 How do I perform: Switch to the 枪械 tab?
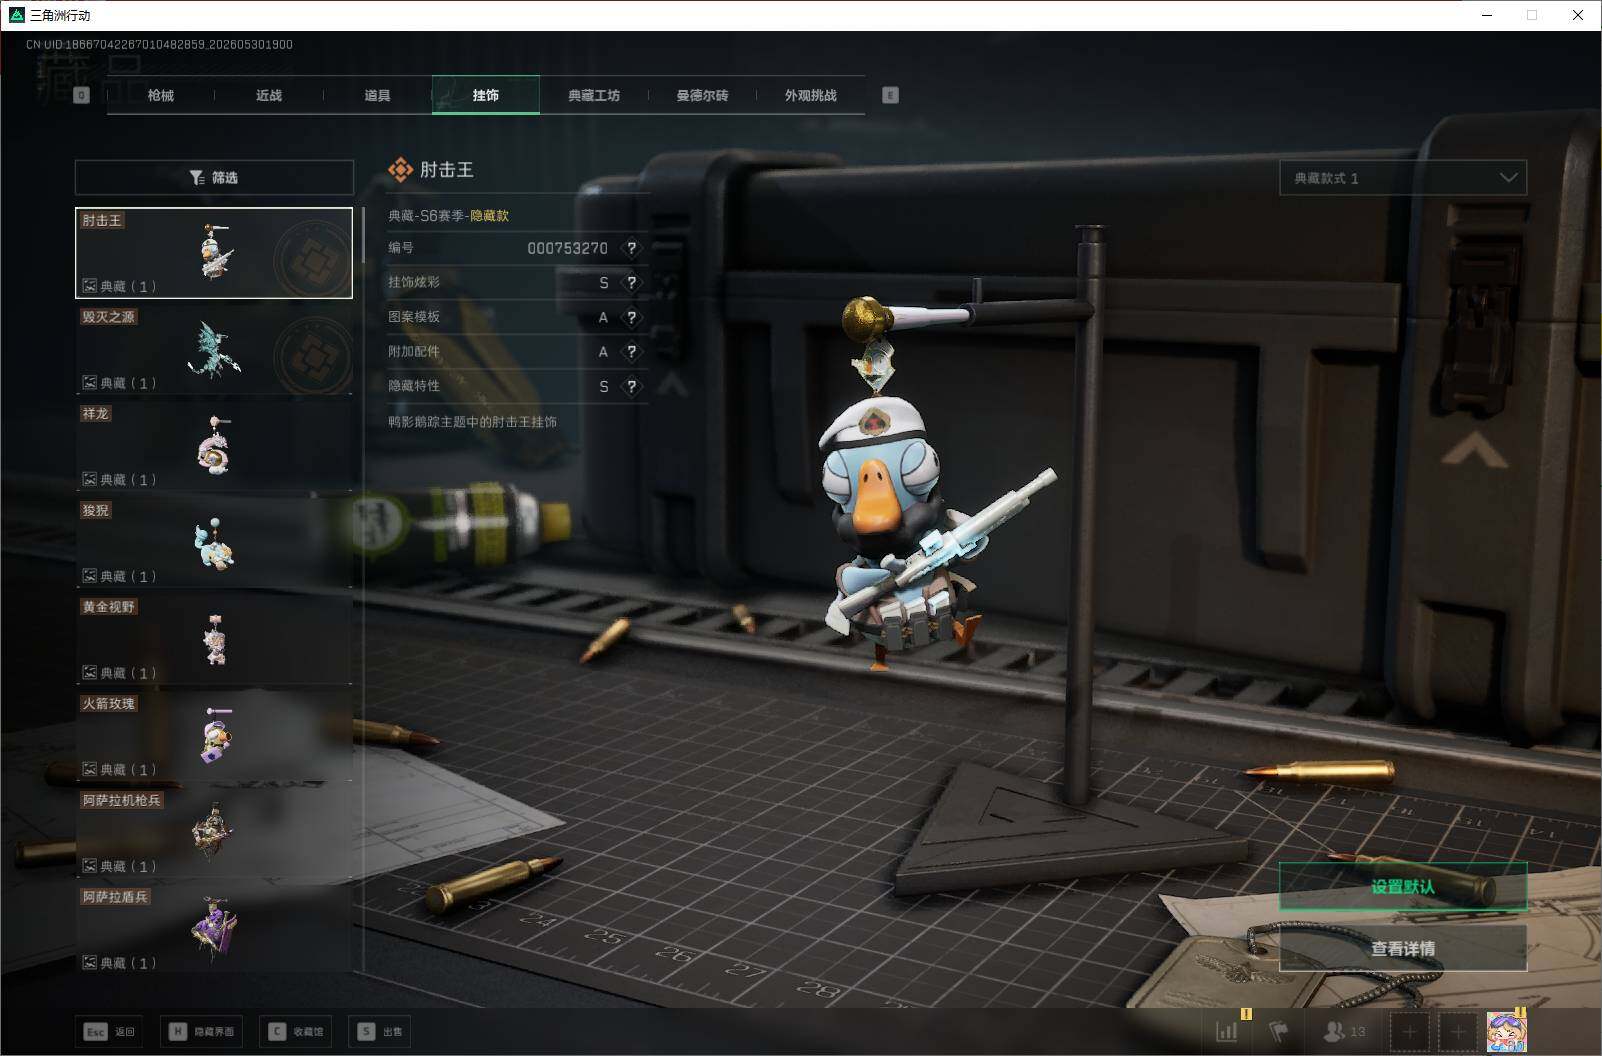coord(160,95)
